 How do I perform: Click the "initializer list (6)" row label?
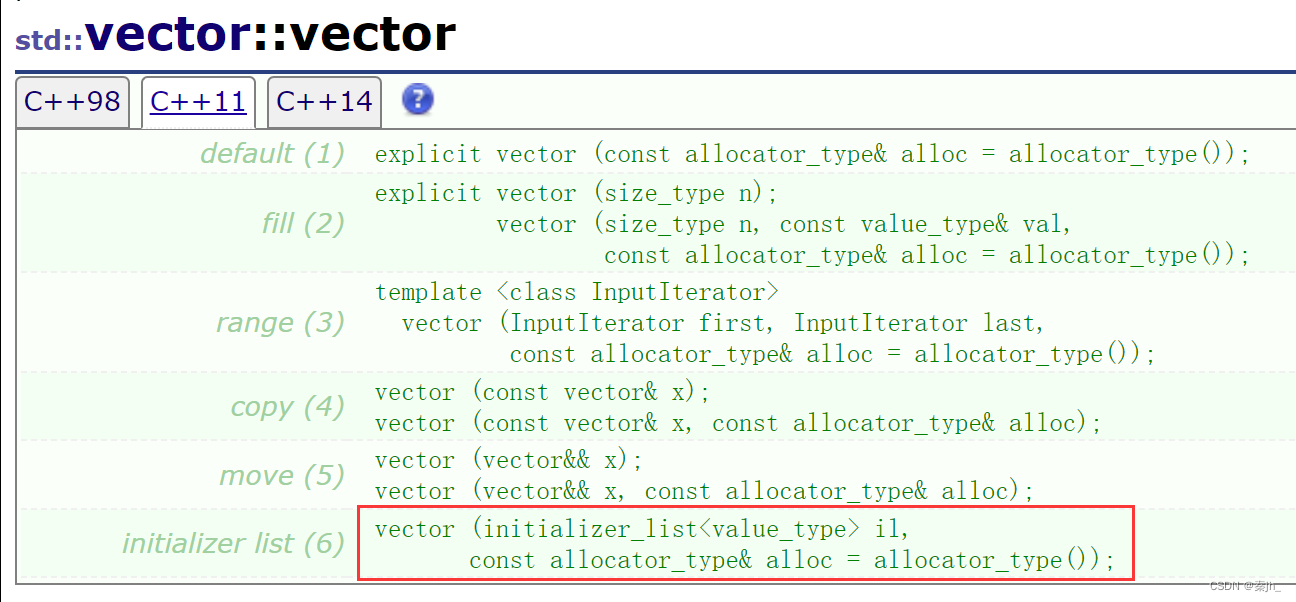click(x=233, y=543)
